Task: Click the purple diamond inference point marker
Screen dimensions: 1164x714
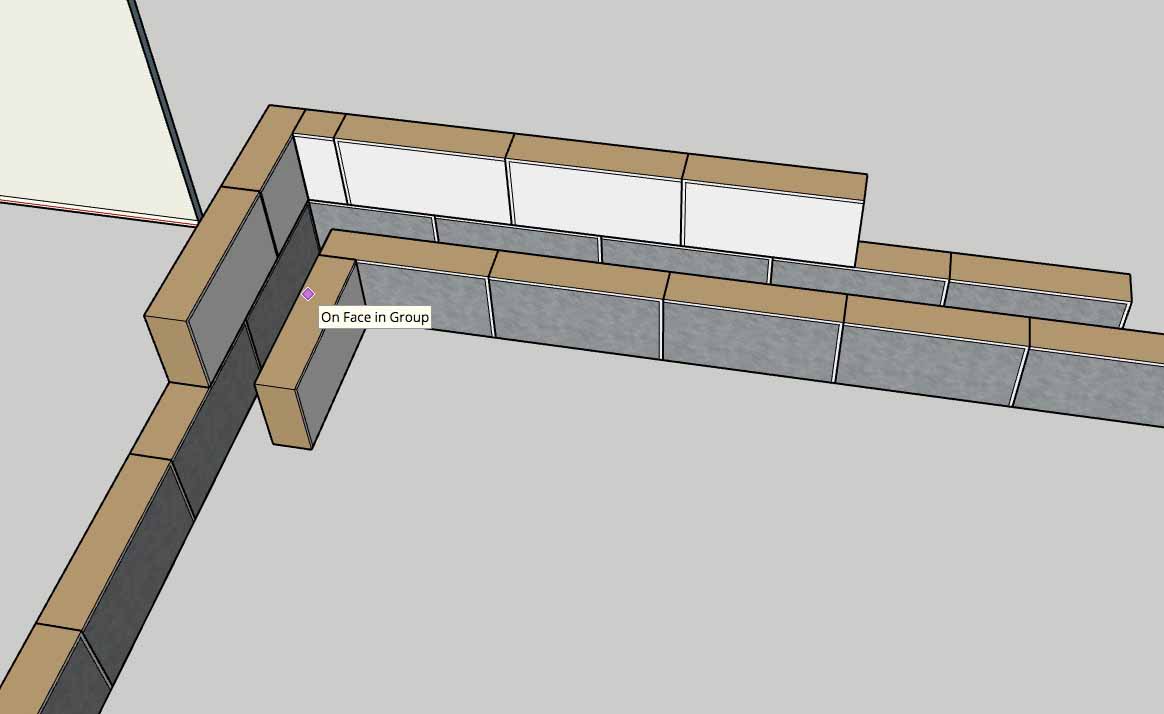Action: (x=308, y=294)
